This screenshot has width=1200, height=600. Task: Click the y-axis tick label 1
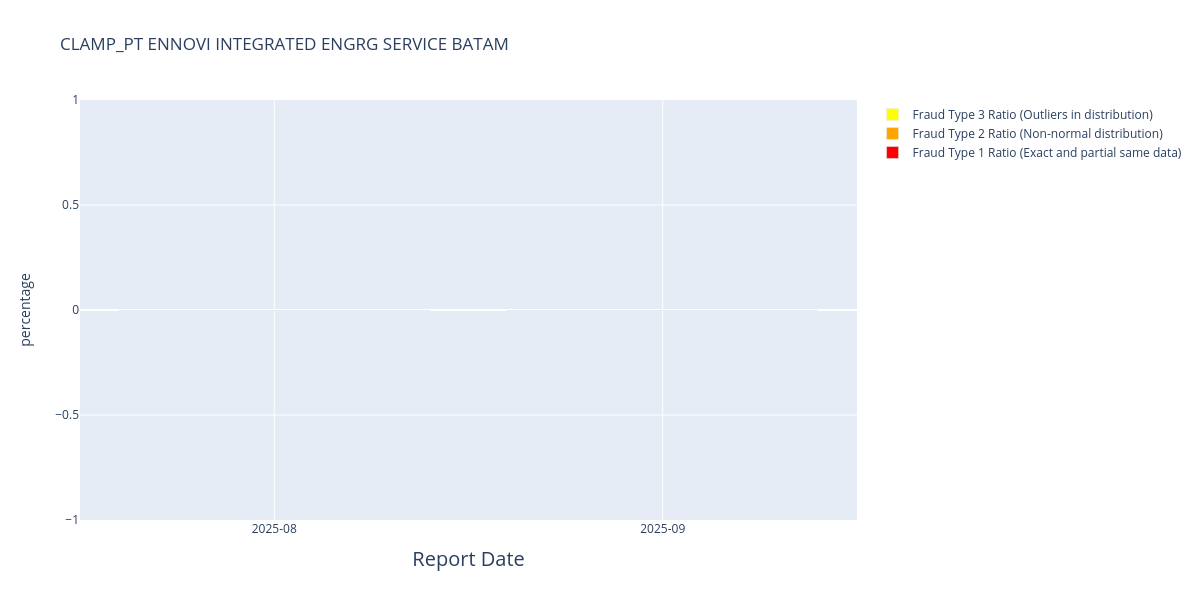pos(75,100)
